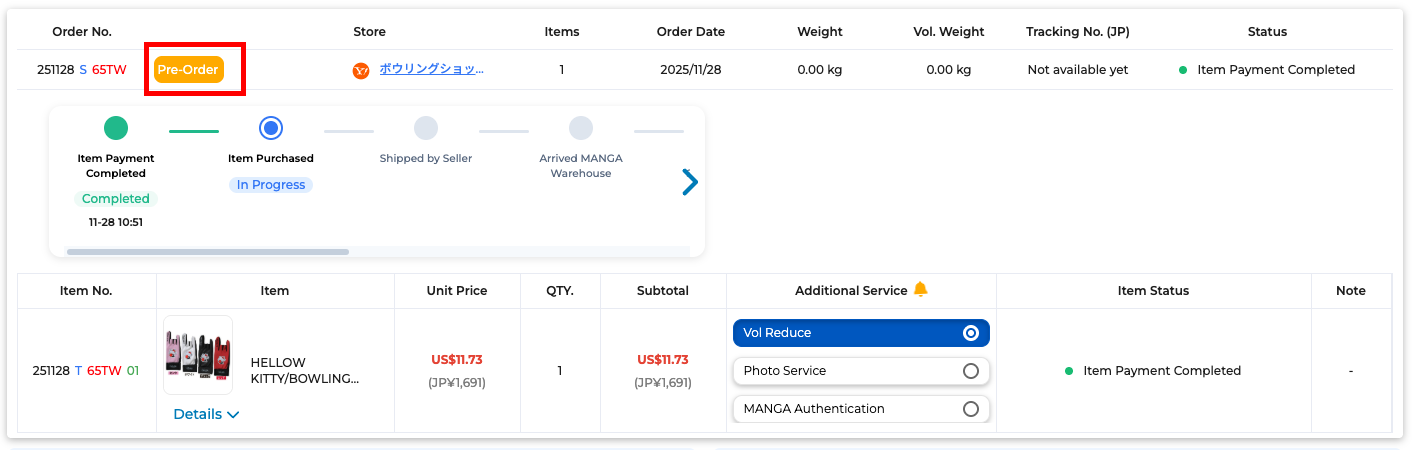The width and height of the screenshot is (1412, 450).
Task: Select the Photo Service option
Action: (x=861, y=371)
